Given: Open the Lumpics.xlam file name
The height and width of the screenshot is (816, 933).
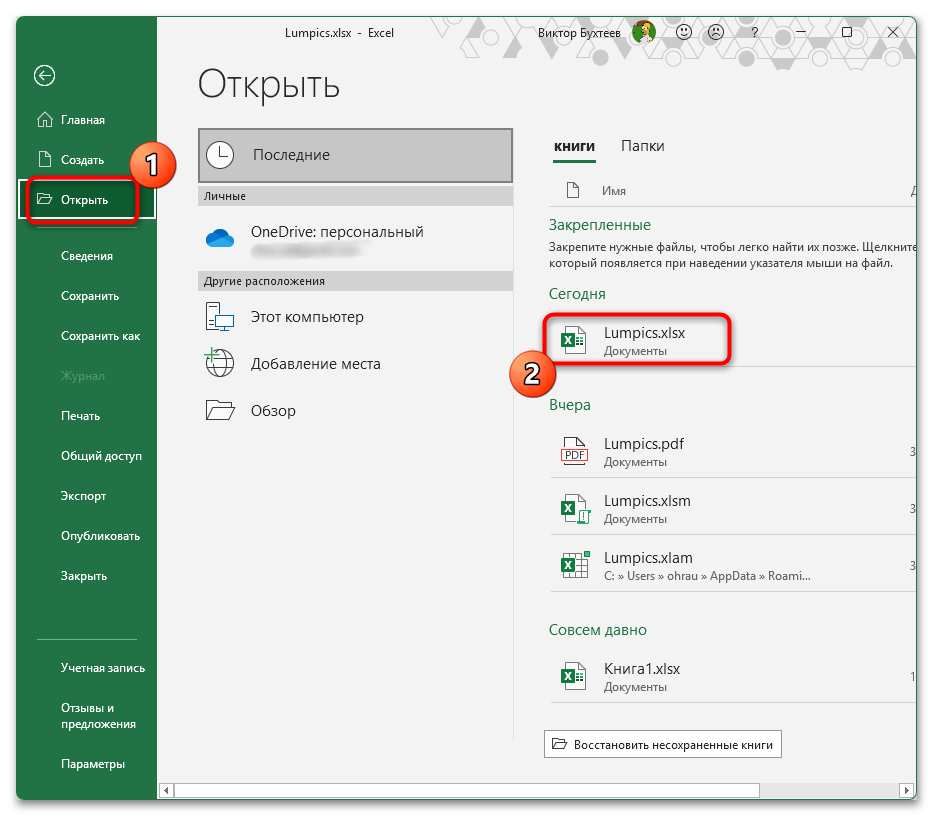Looking at the screenshot, I should 648,558.
